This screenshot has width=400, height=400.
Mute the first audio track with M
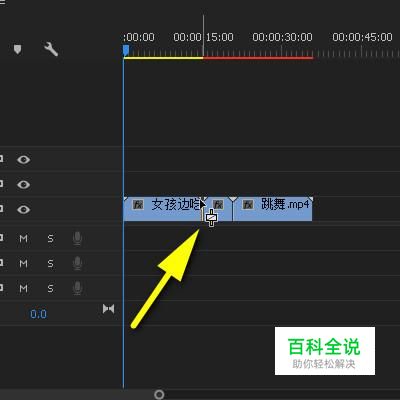click(23, 239)
